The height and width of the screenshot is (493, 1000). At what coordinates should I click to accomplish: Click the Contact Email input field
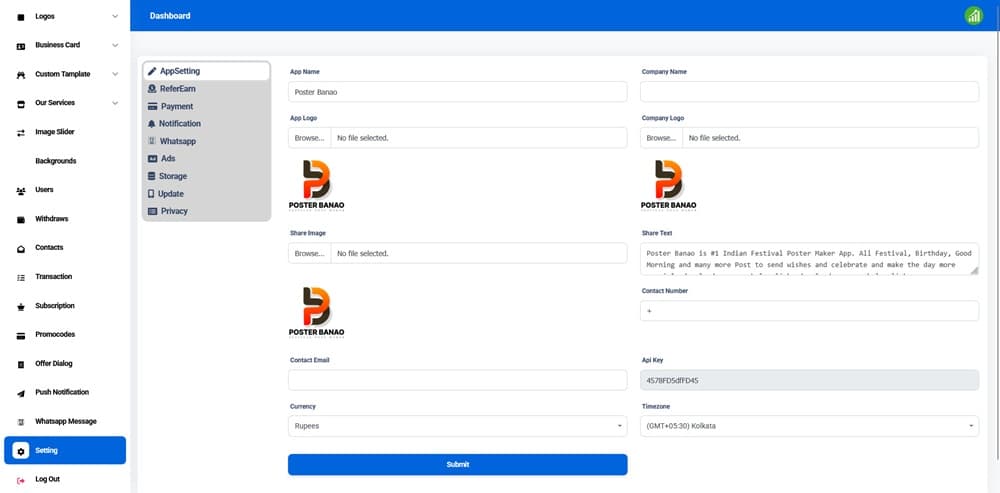pos(457,380)
